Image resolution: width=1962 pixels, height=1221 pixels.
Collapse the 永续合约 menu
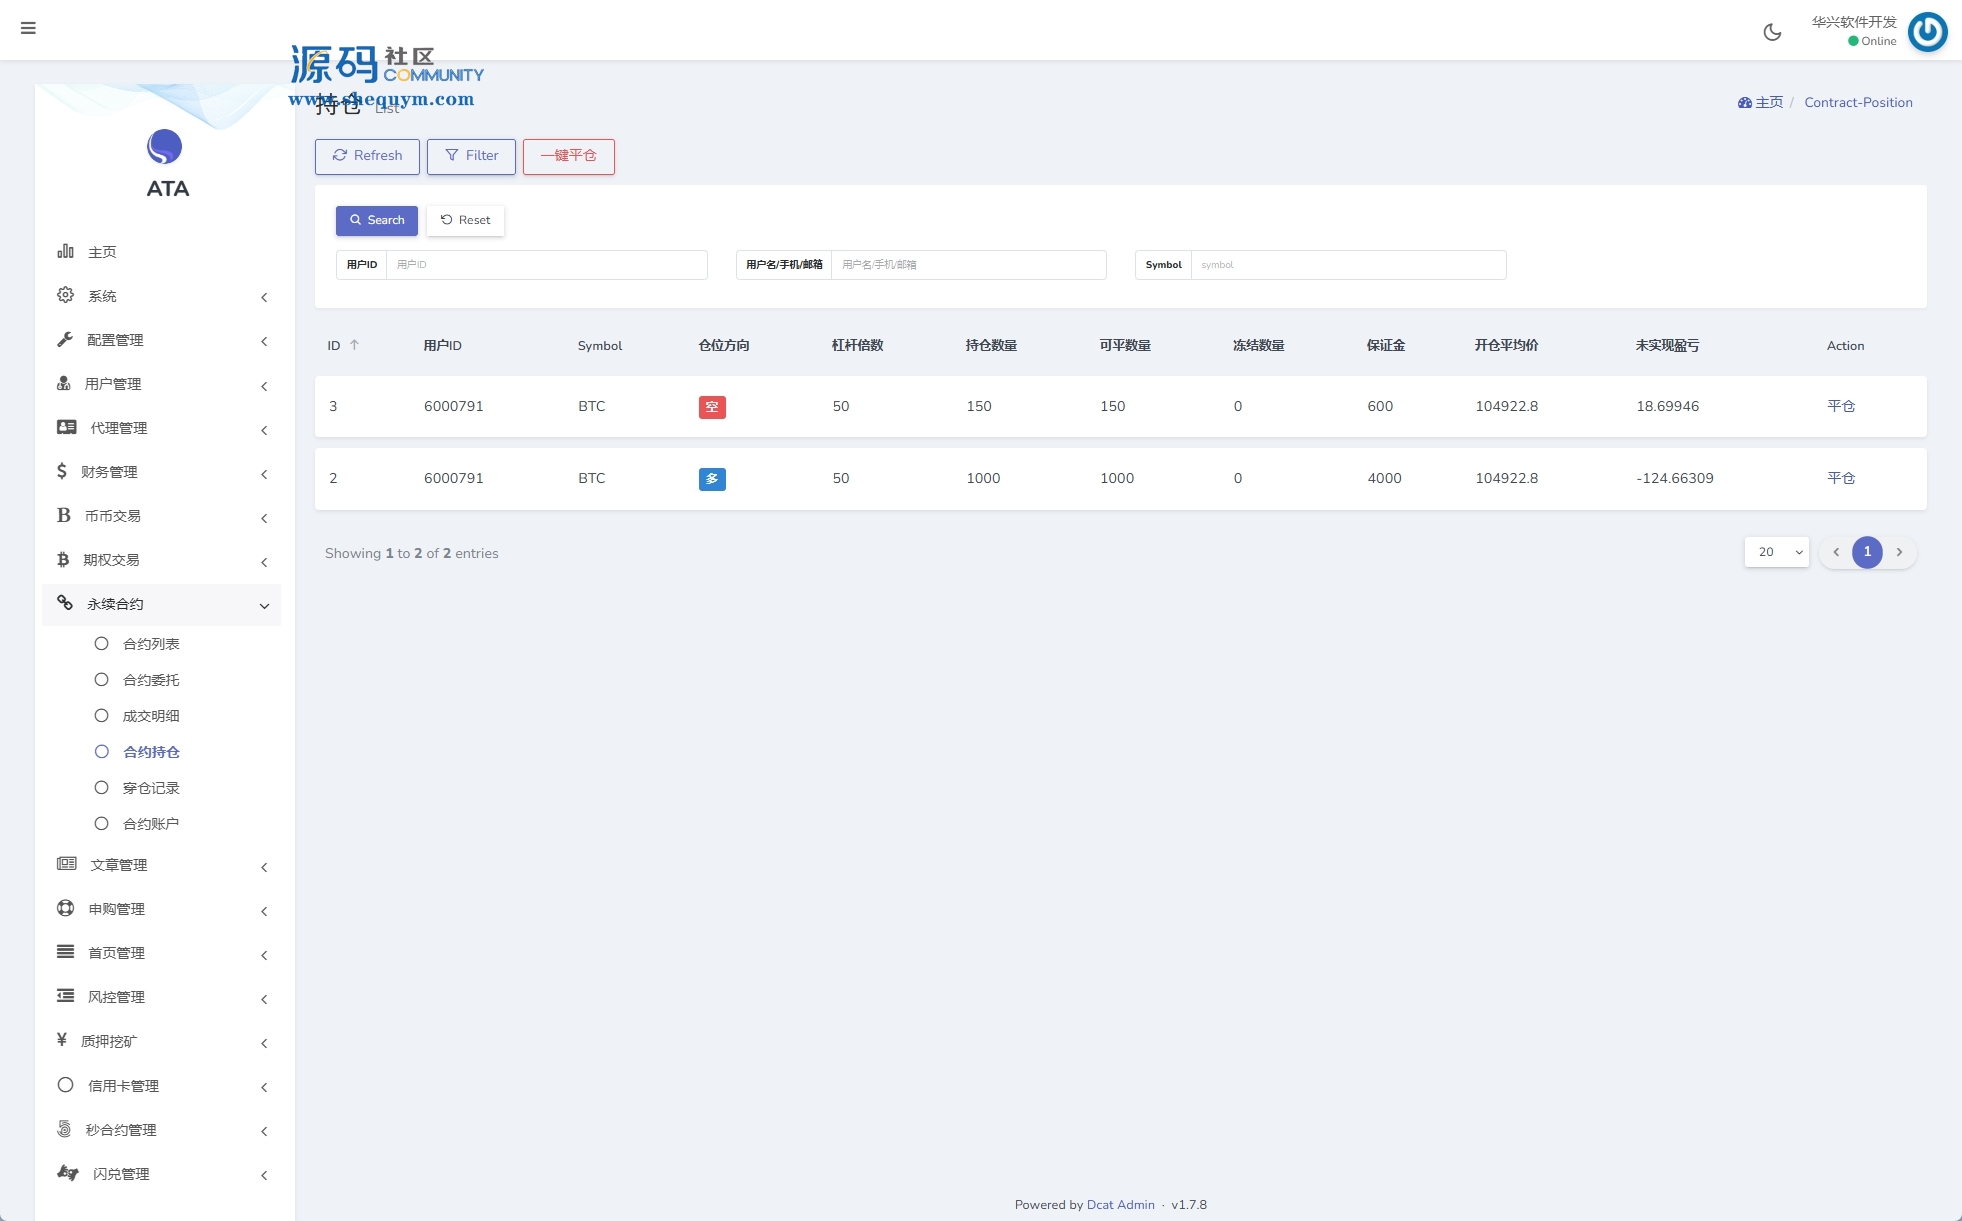(264, 605)
